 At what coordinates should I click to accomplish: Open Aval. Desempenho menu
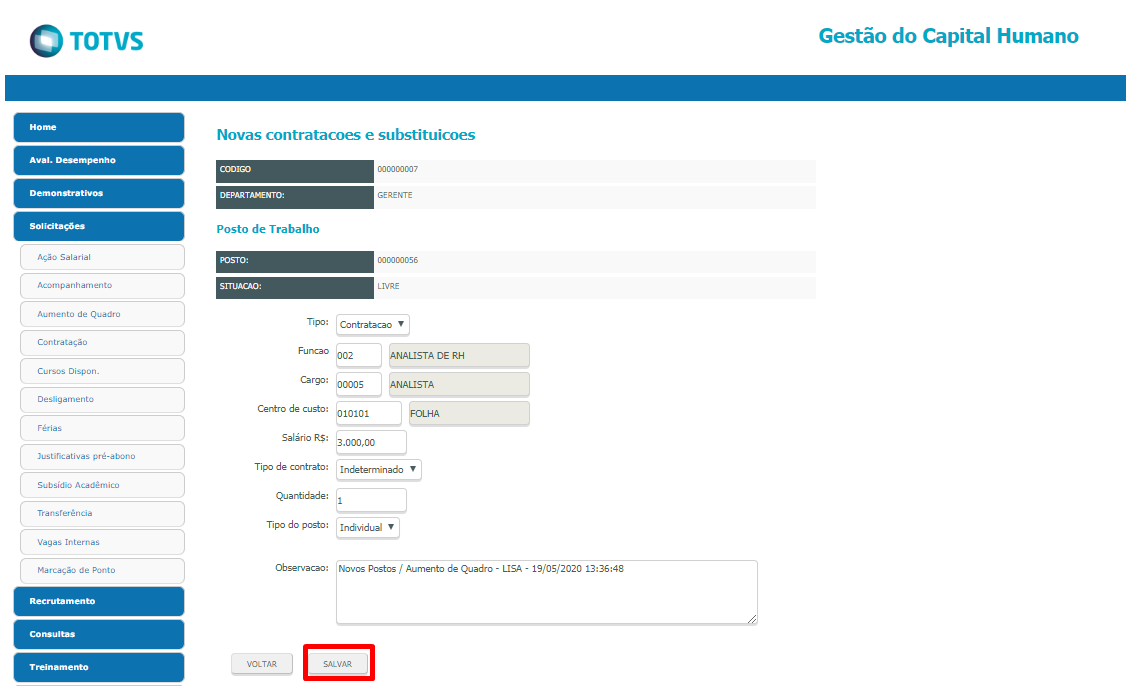(x=99, y=160)
